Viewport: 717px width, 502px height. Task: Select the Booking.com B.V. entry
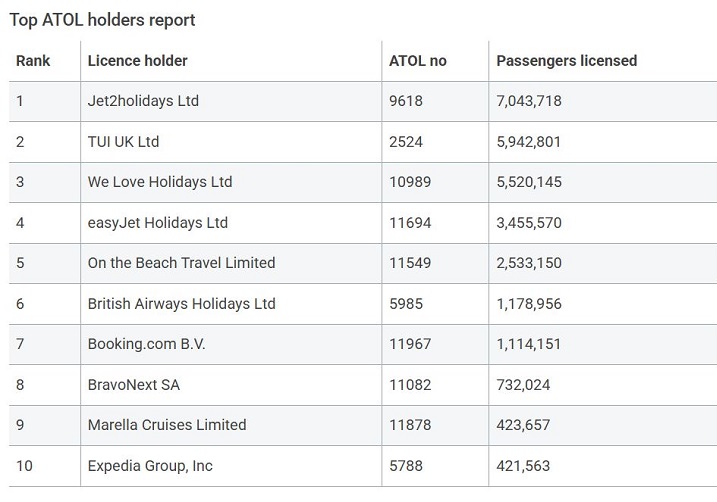(146, 344)
